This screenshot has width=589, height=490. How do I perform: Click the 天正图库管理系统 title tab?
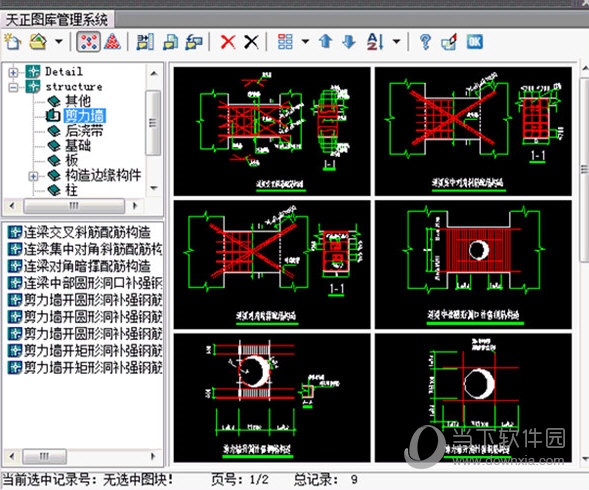point(57,20)
